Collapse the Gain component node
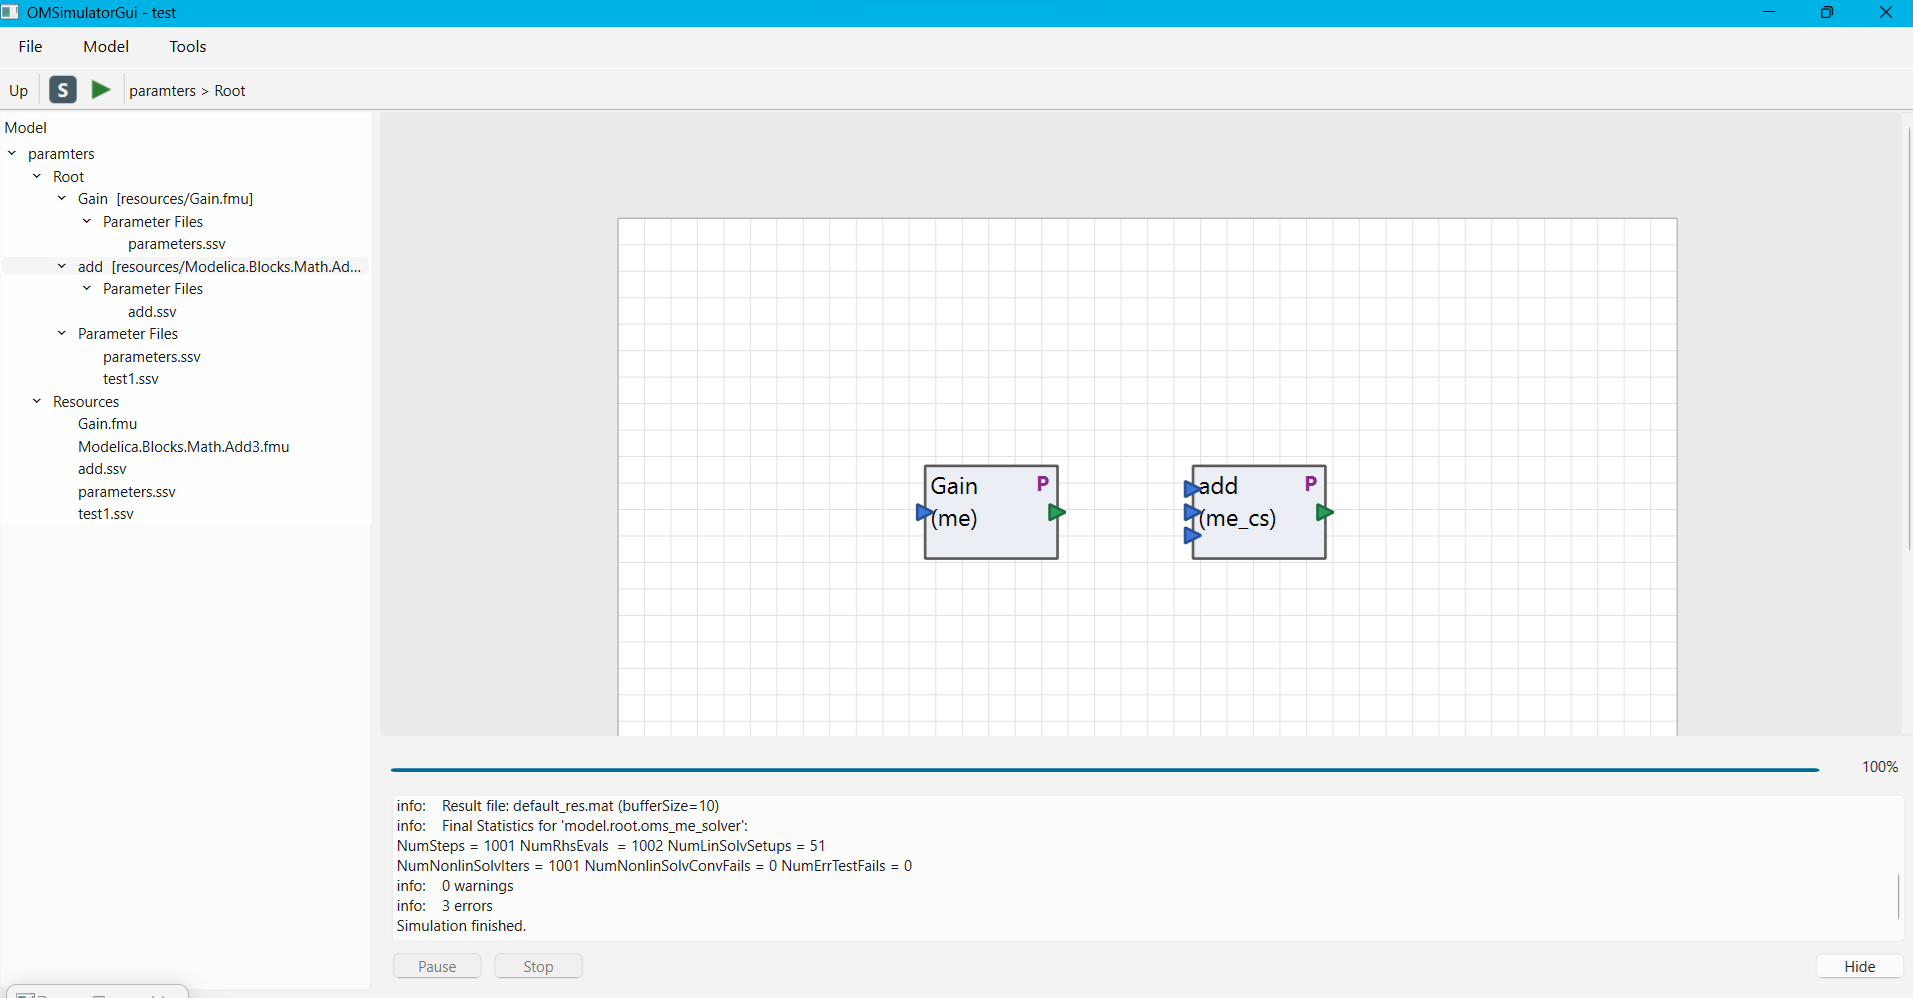The height and width of the screenshot is (998, 1913). [62, 199]
